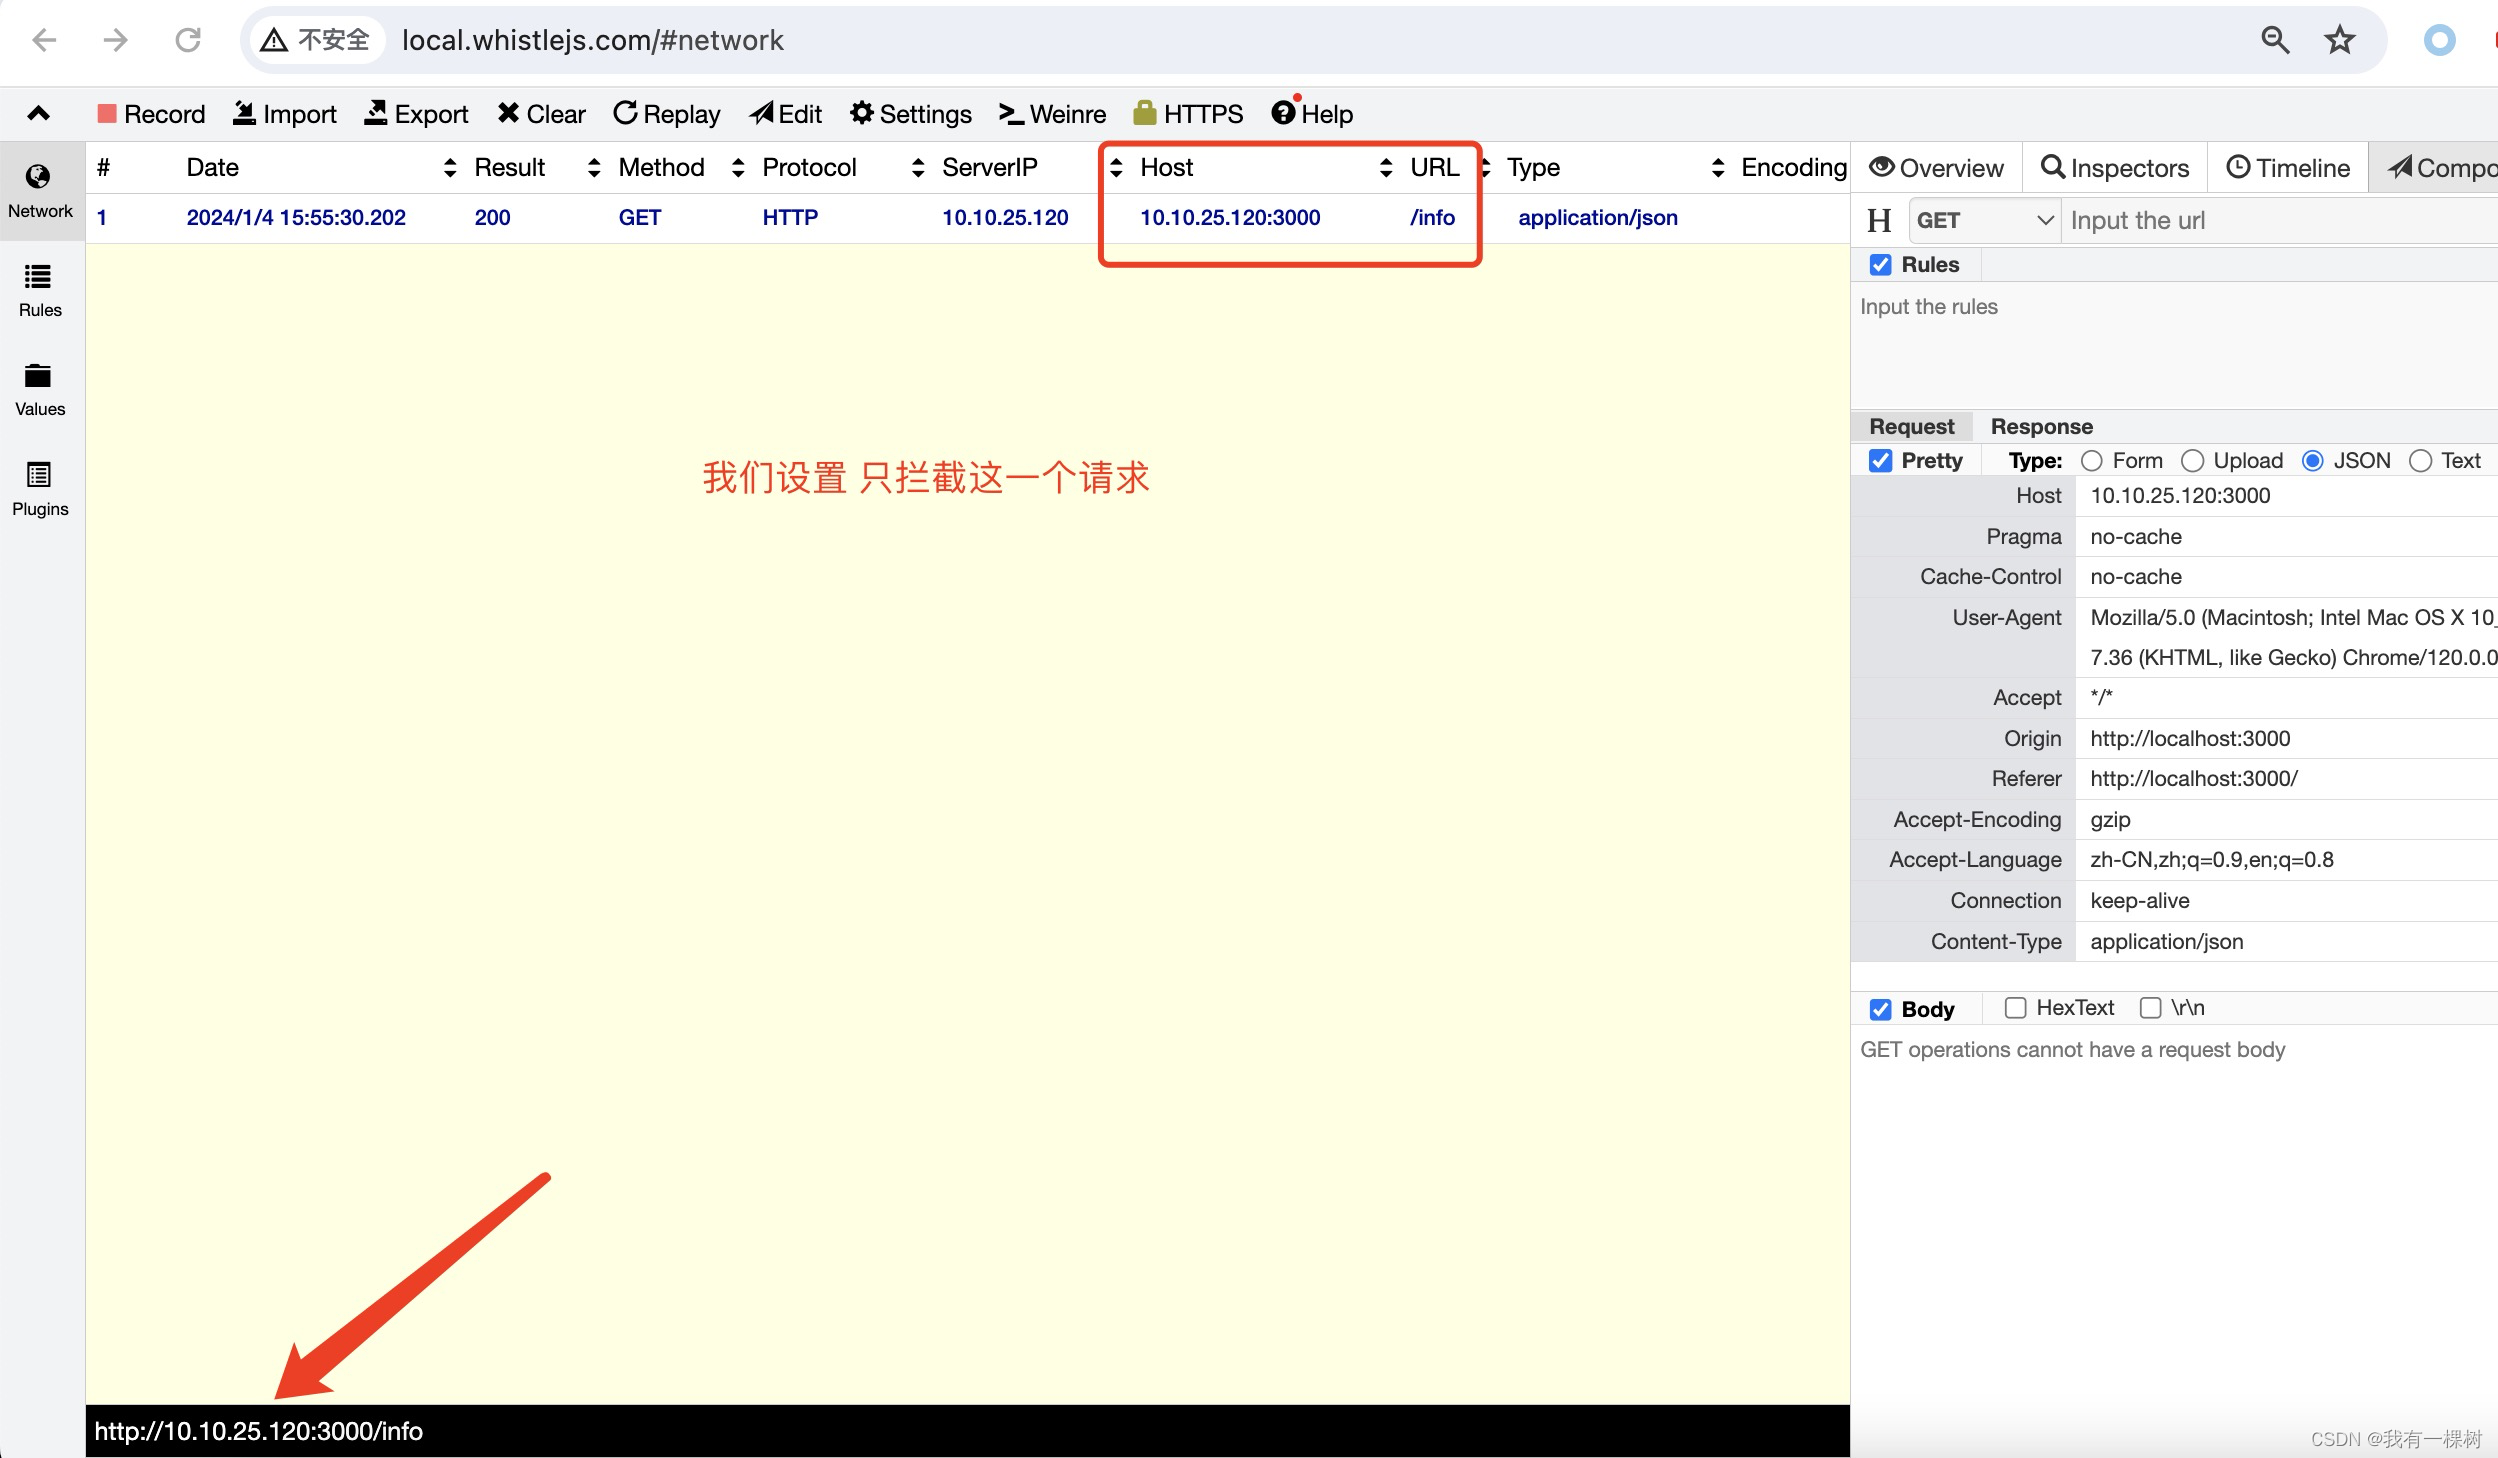The width and height of the screenshot is (2498, 1458).
Task: Go back with the browser back arrow
Action: tap(44, 40)
